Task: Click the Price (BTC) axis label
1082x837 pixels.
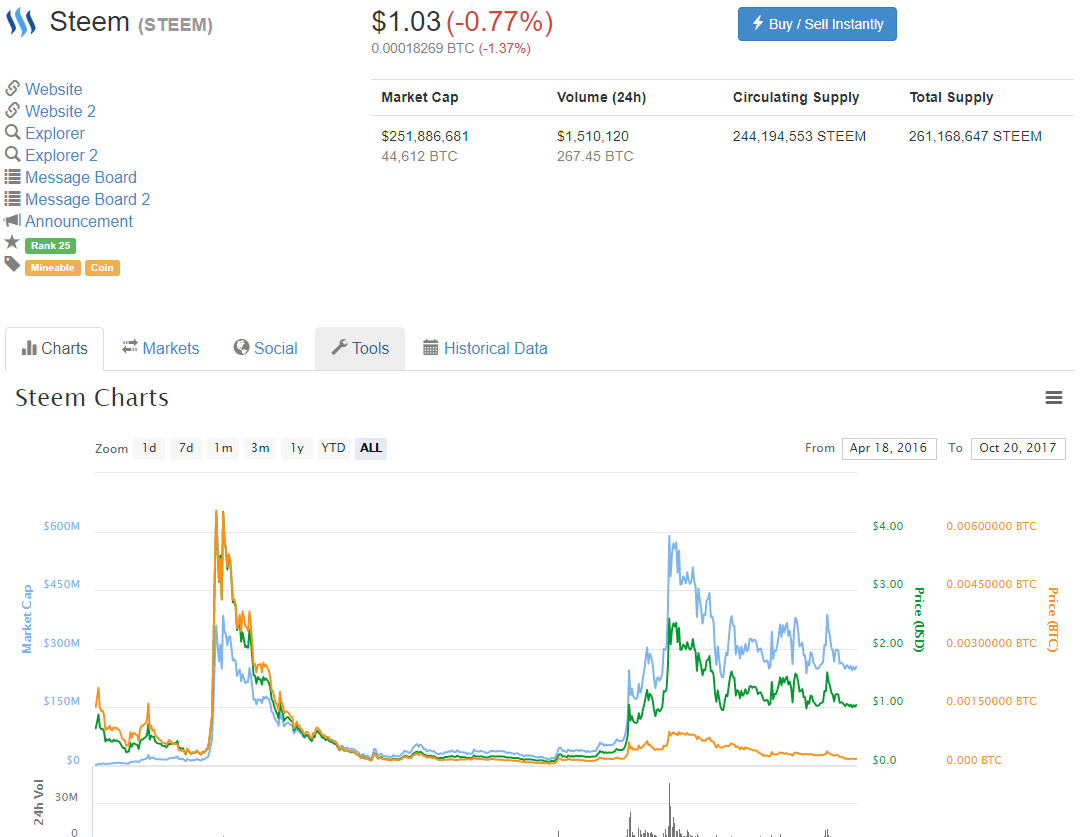Action: click(1053, 620)
